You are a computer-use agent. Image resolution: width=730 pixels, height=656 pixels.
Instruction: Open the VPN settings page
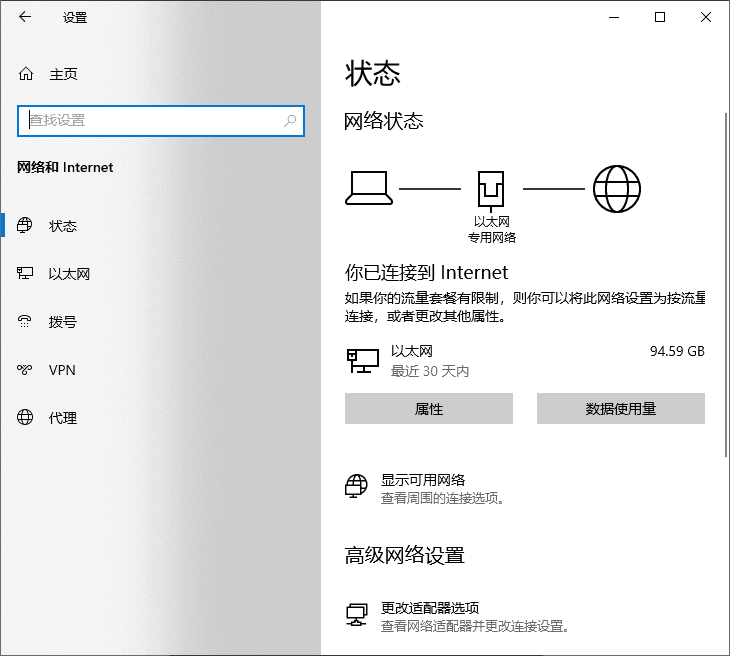(62, 370)
